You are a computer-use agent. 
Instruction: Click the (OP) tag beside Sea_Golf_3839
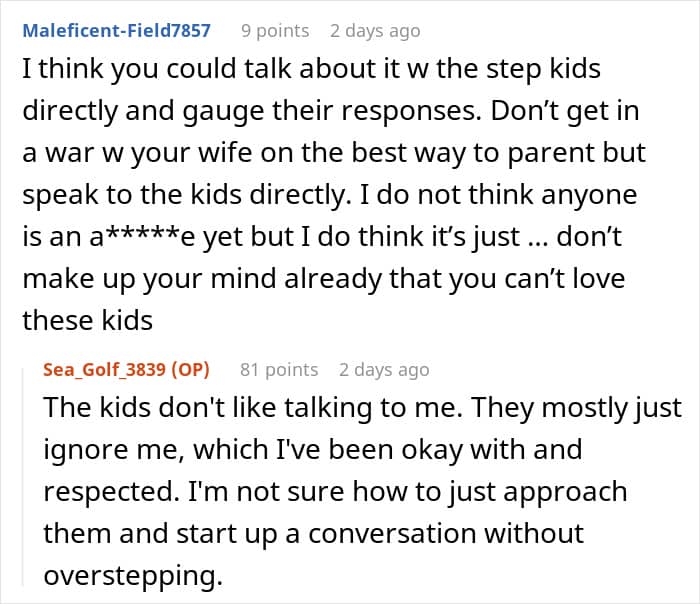click(192, 370)
